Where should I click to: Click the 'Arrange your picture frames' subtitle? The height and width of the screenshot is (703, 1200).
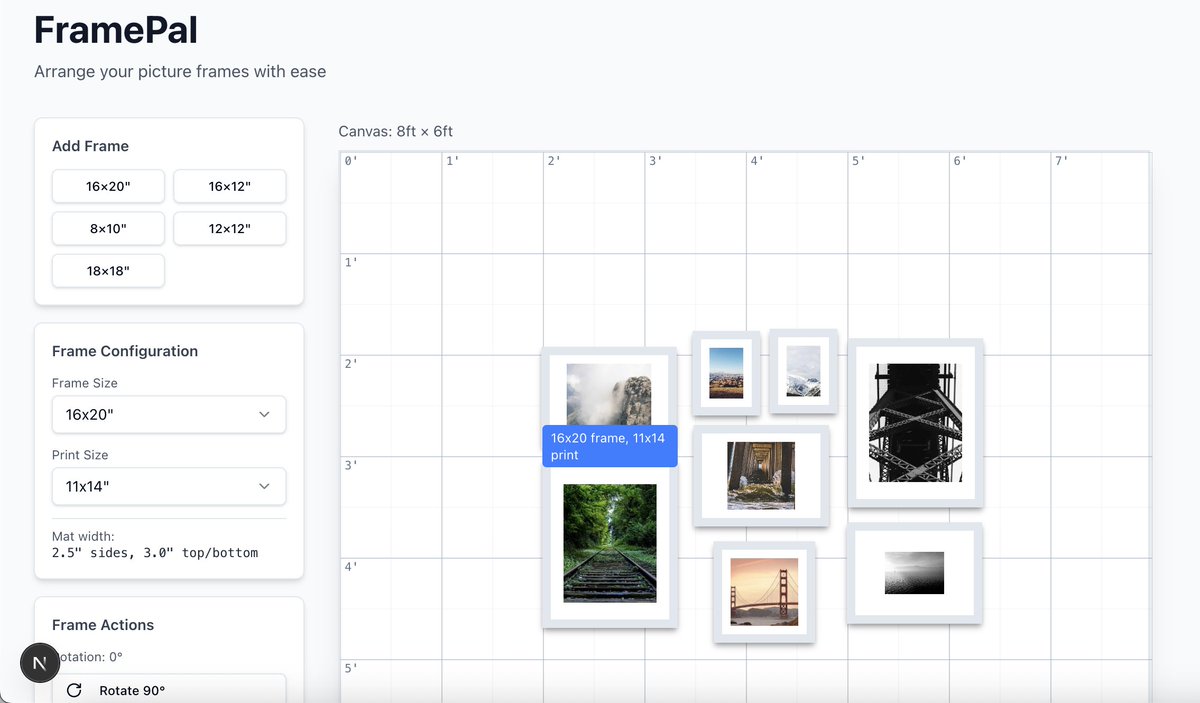(x=180, y=72)
